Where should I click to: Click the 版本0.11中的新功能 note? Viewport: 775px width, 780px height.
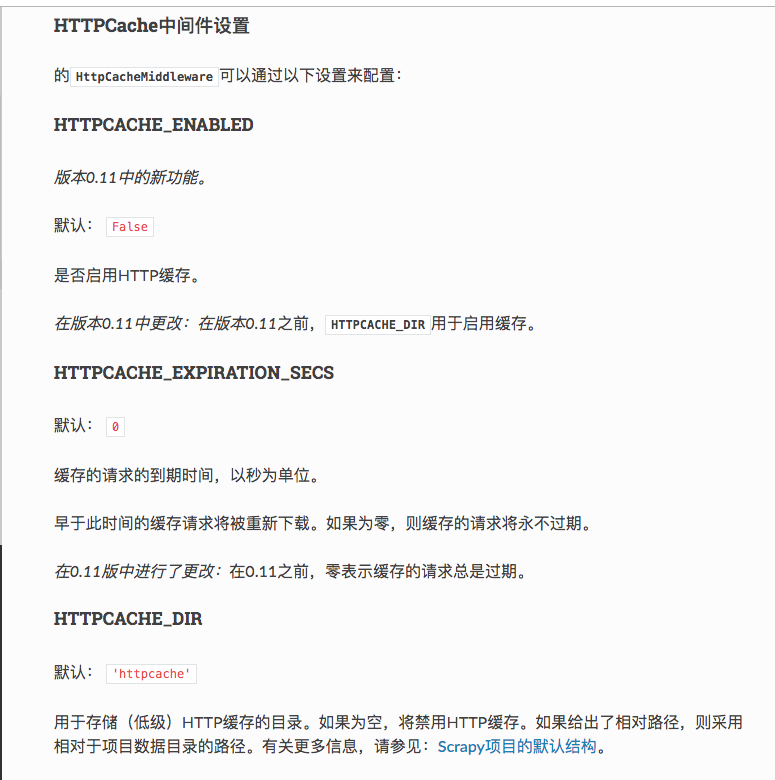[130, 177]
